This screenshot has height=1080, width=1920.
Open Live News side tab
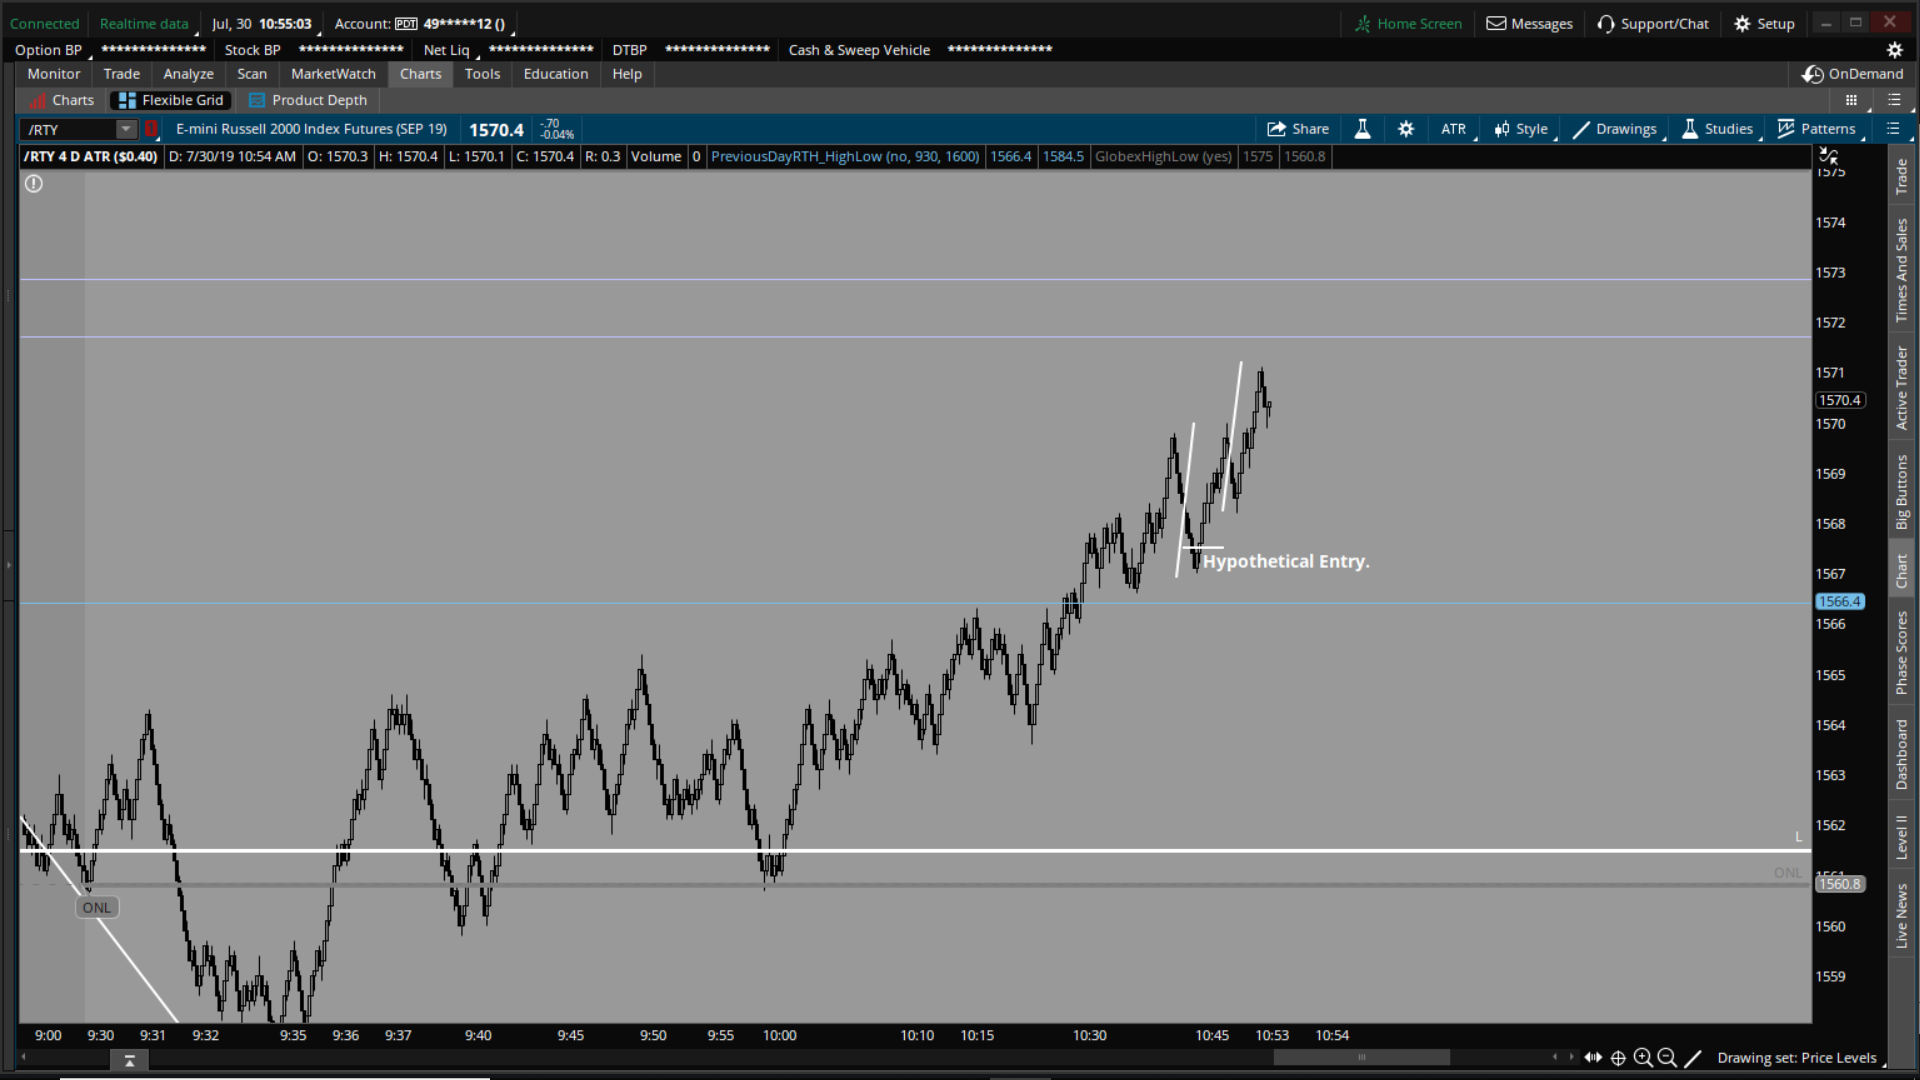click(x=1902, y=916)
